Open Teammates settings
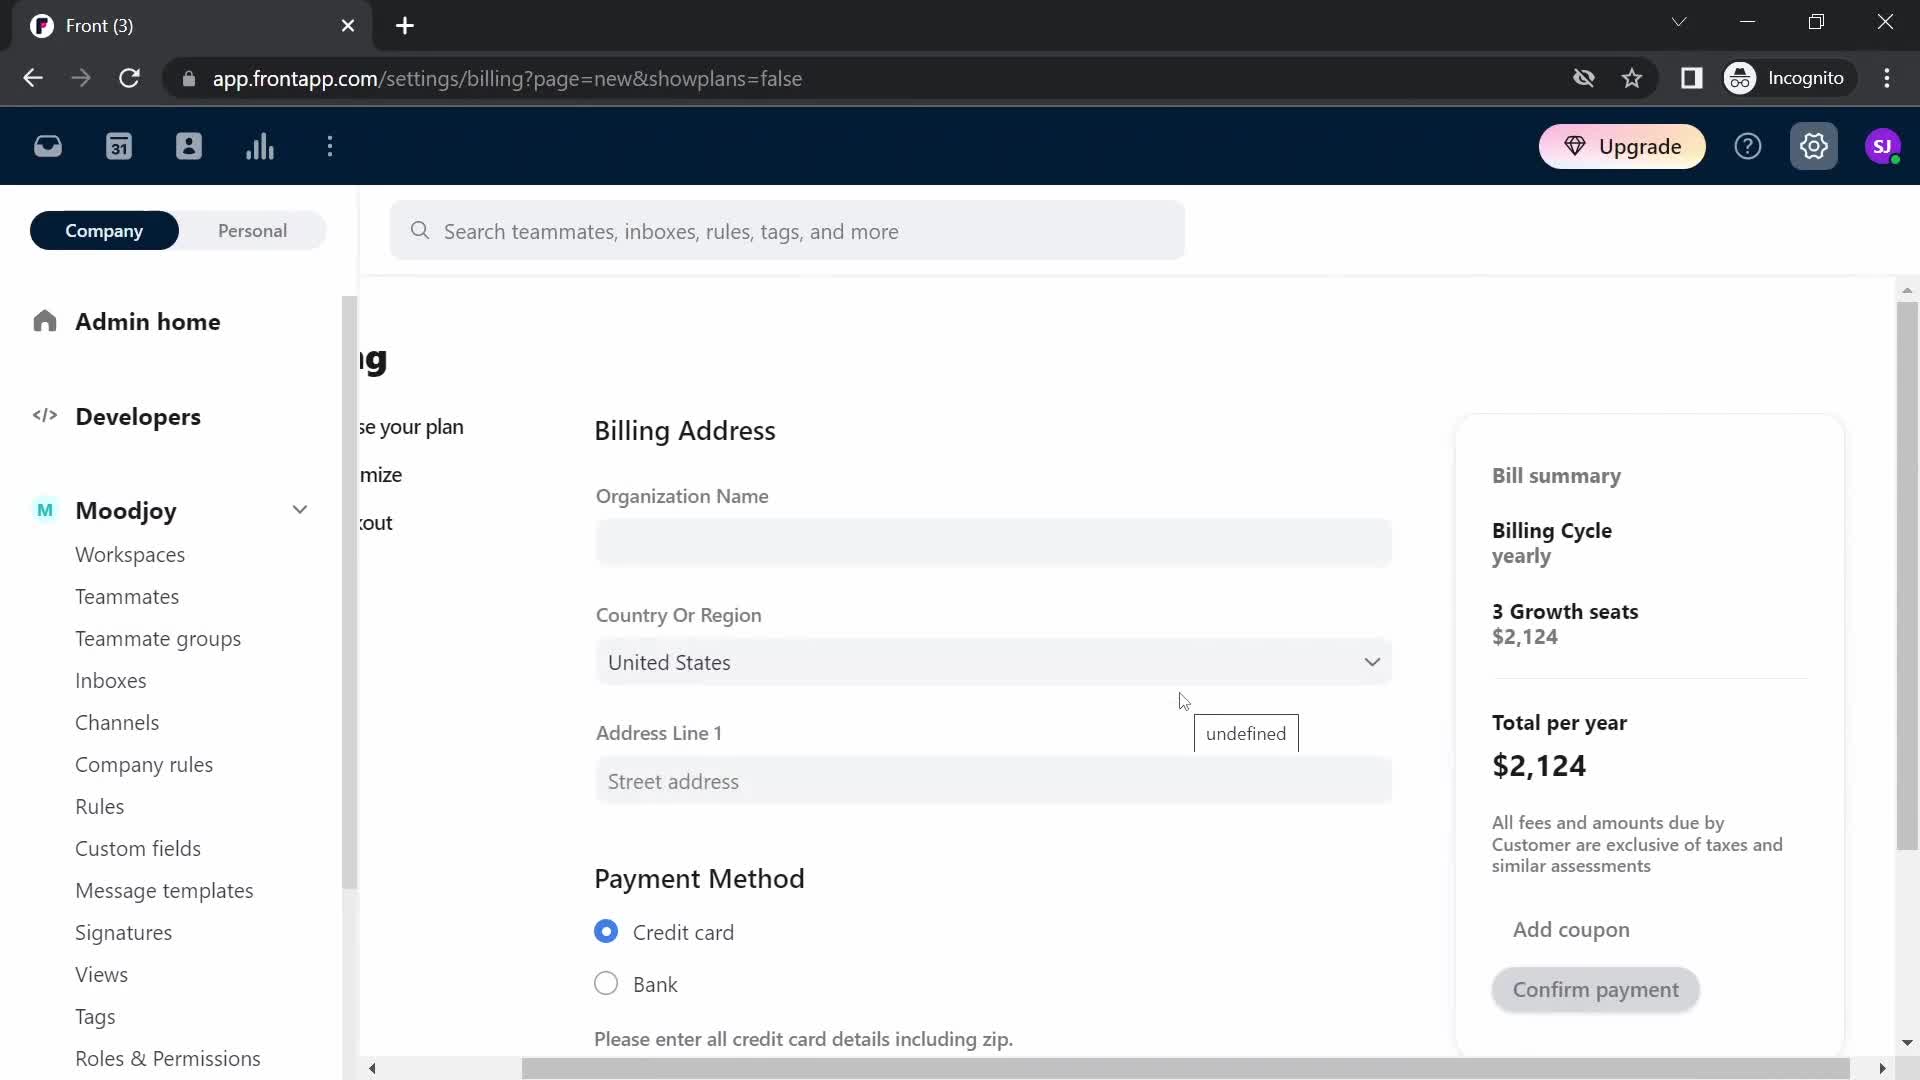1920x1080 pixels. pos(127,597)
